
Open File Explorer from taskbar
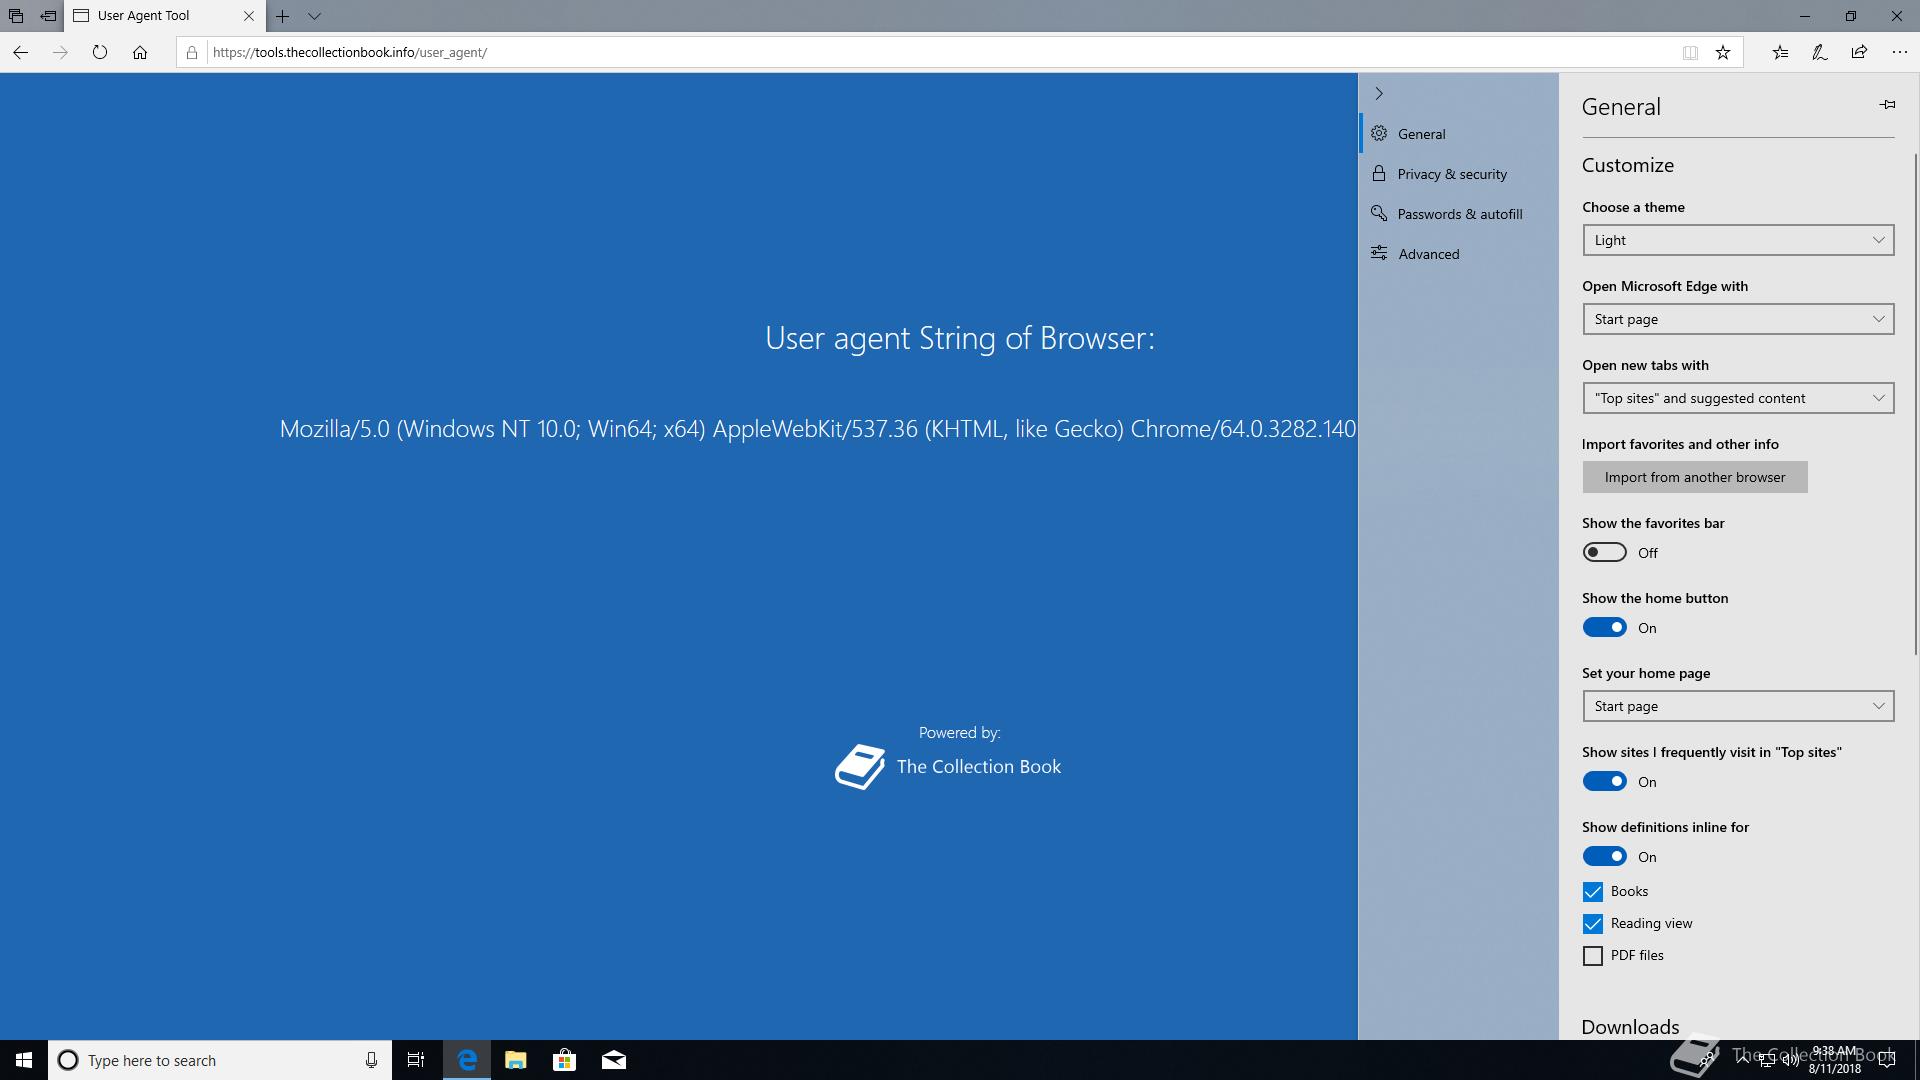pos(516,1060)
